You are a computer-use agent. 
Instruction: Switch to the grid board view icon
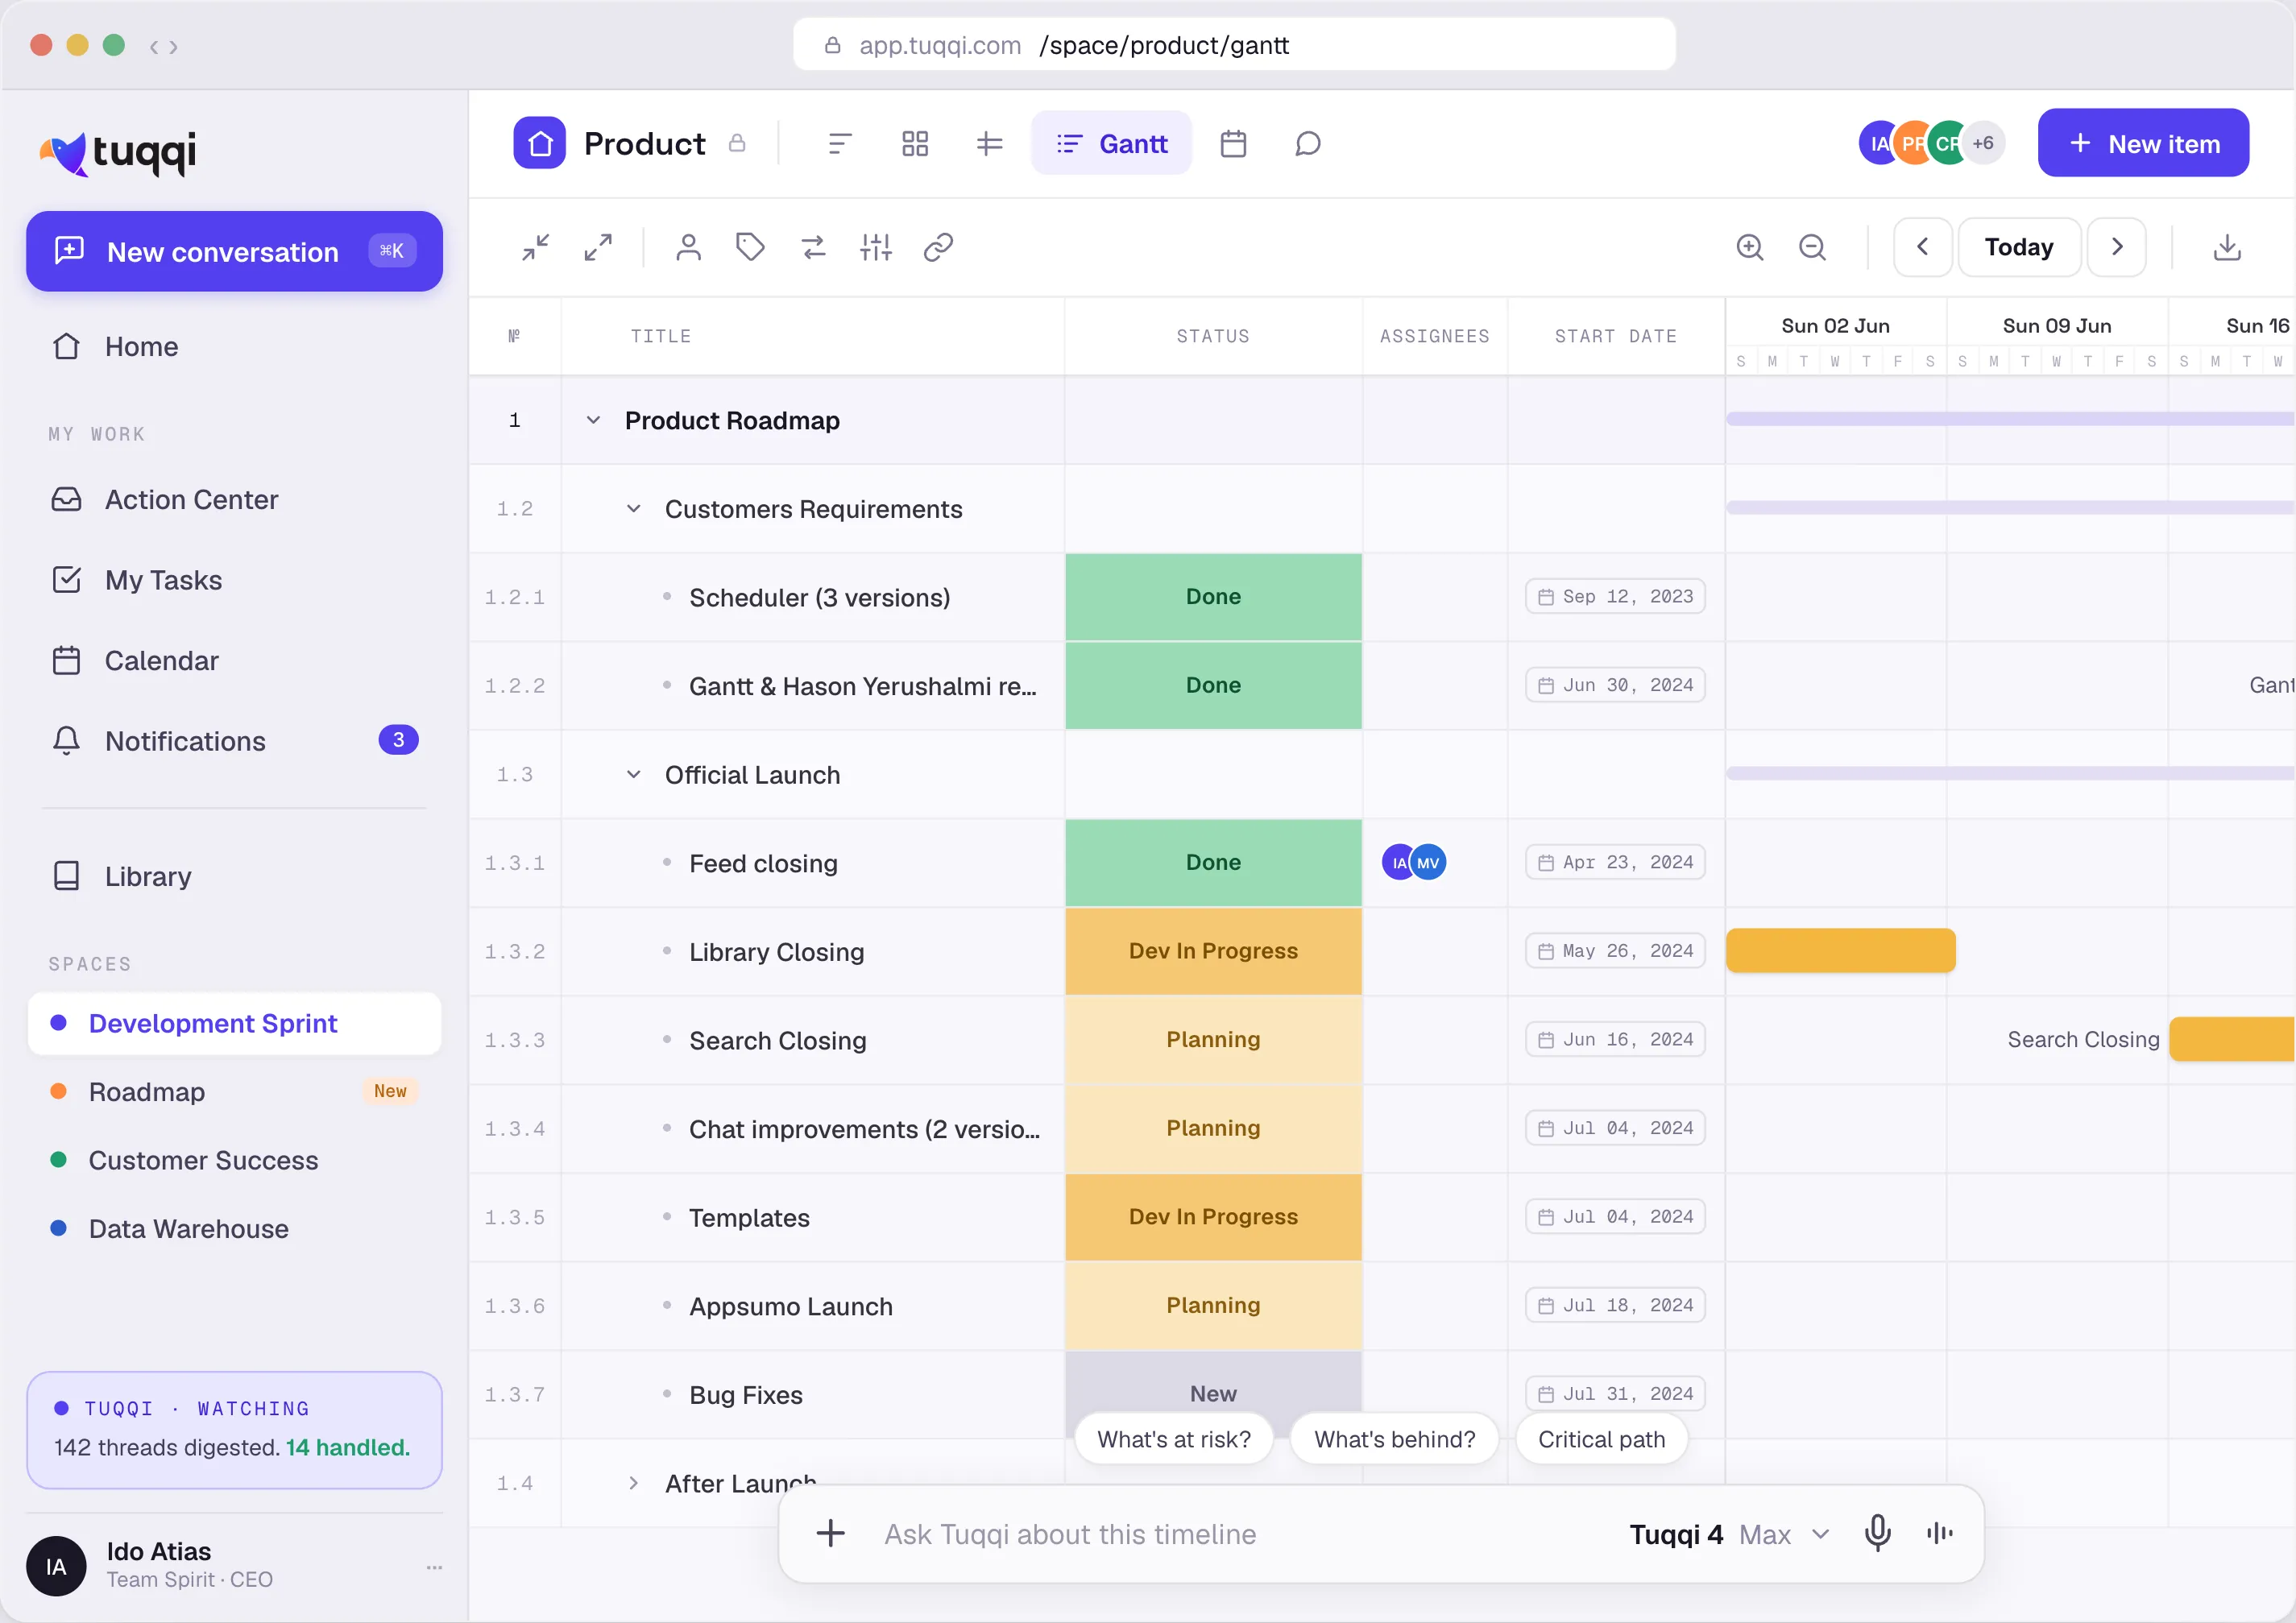pos(915,144)
